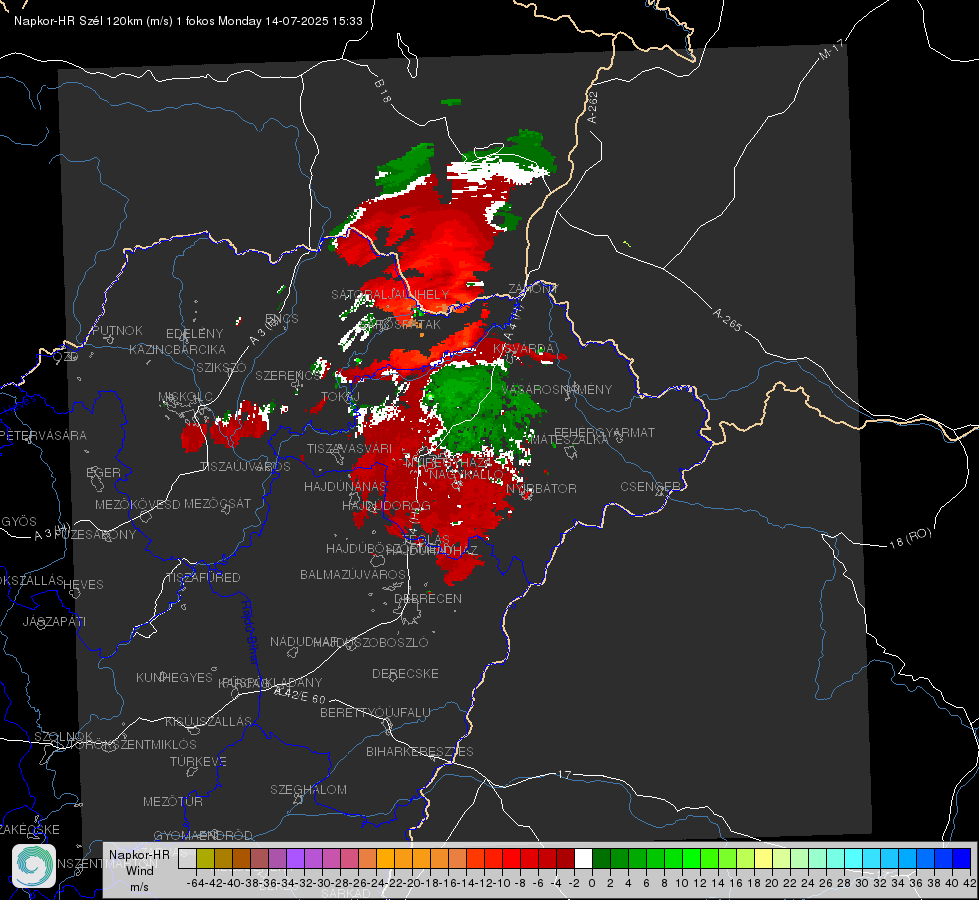Viewport: 979px width, 900px height.
Task: Click the HAJDÚNÁNÁS town label
Action: (x=345, y=486)
